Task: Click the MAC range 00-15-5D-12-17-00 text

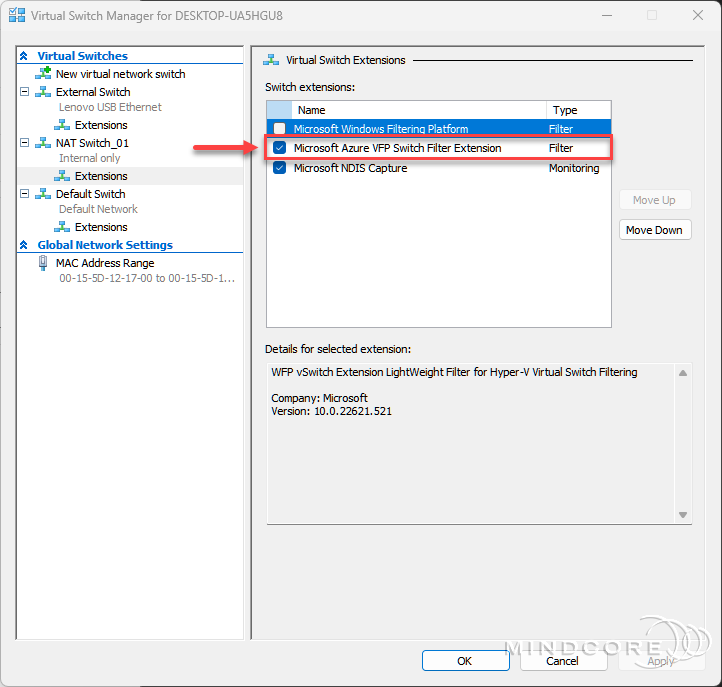Action: [x=147, y=278]
